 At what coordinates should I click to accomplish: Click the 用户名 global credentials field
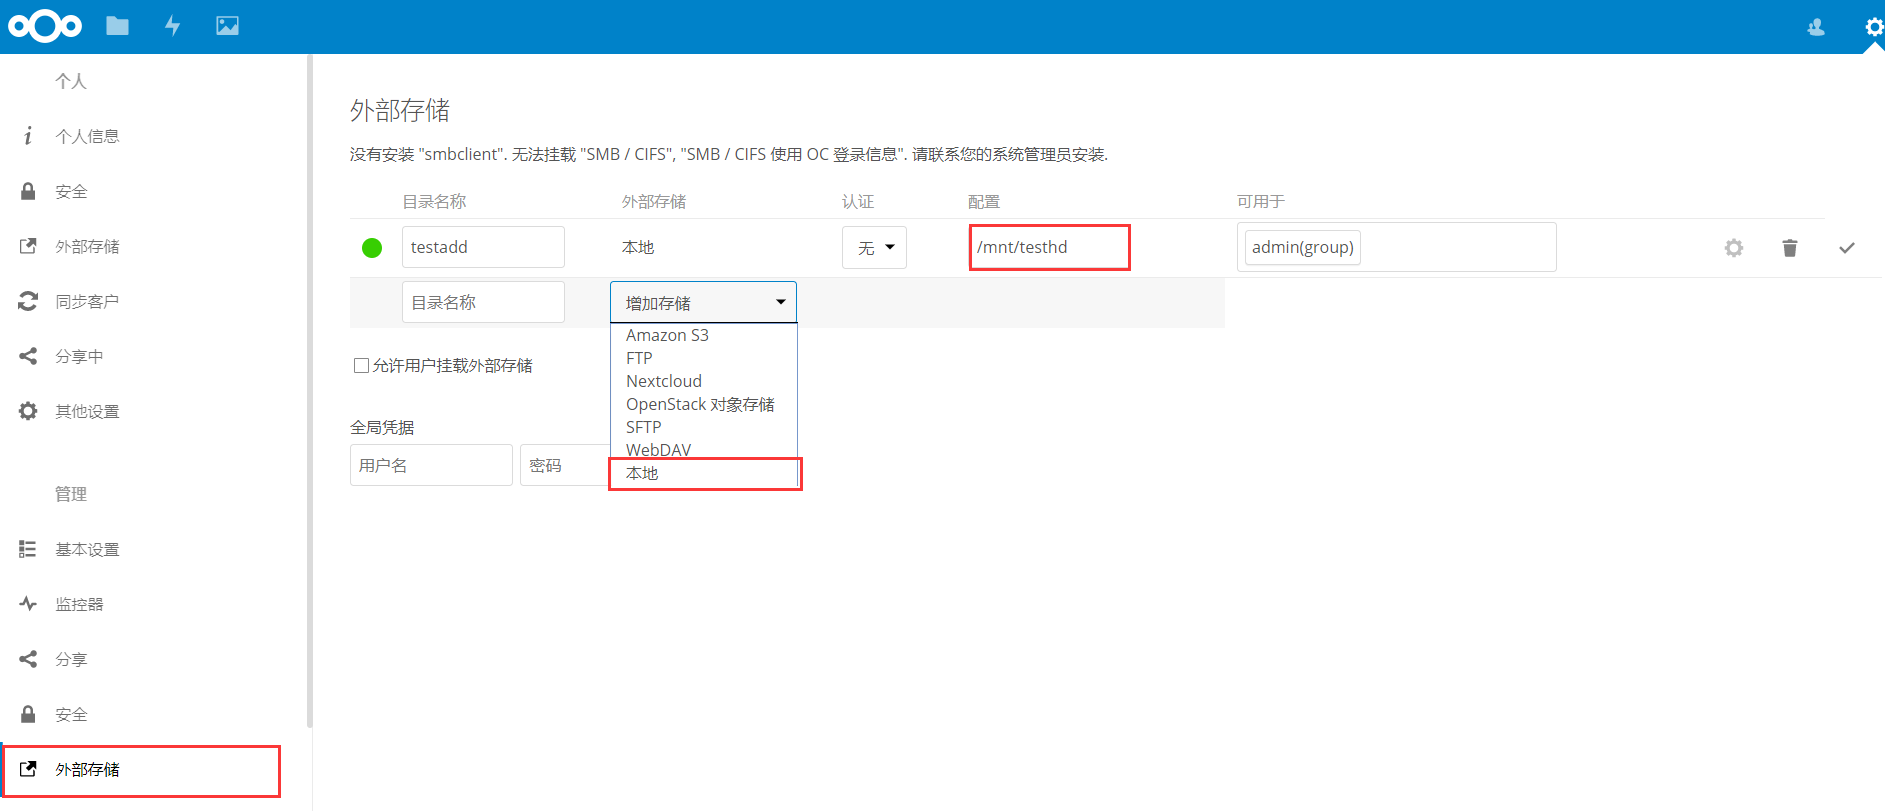(x=431, y=465)
